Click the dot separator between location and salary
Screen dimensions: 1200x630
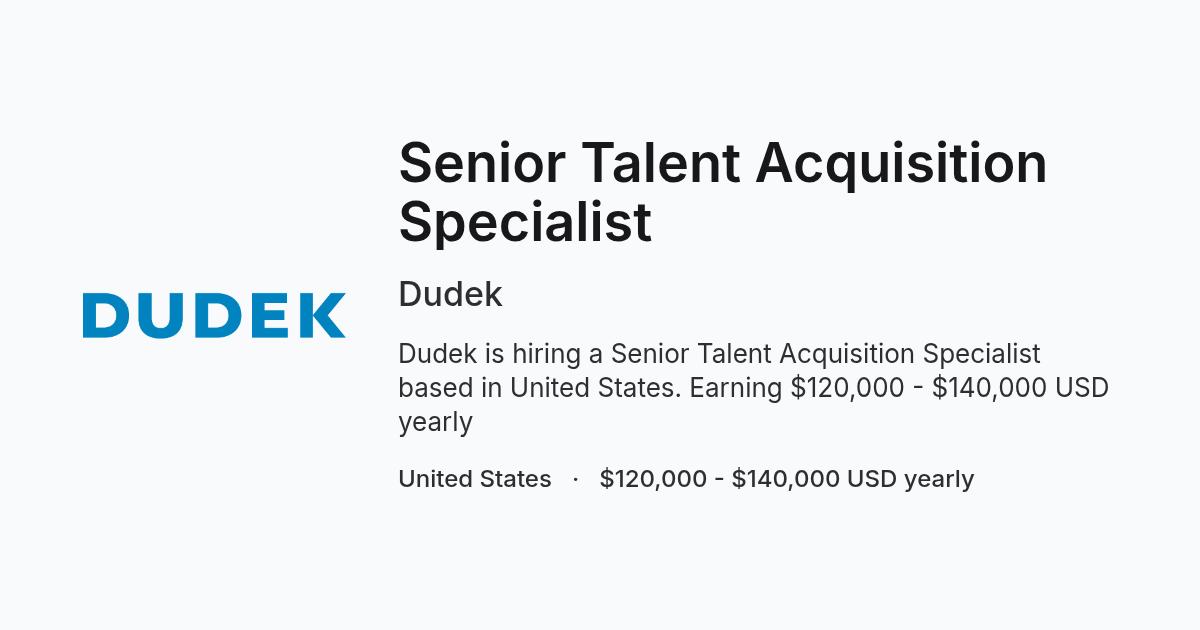(576, 479)
